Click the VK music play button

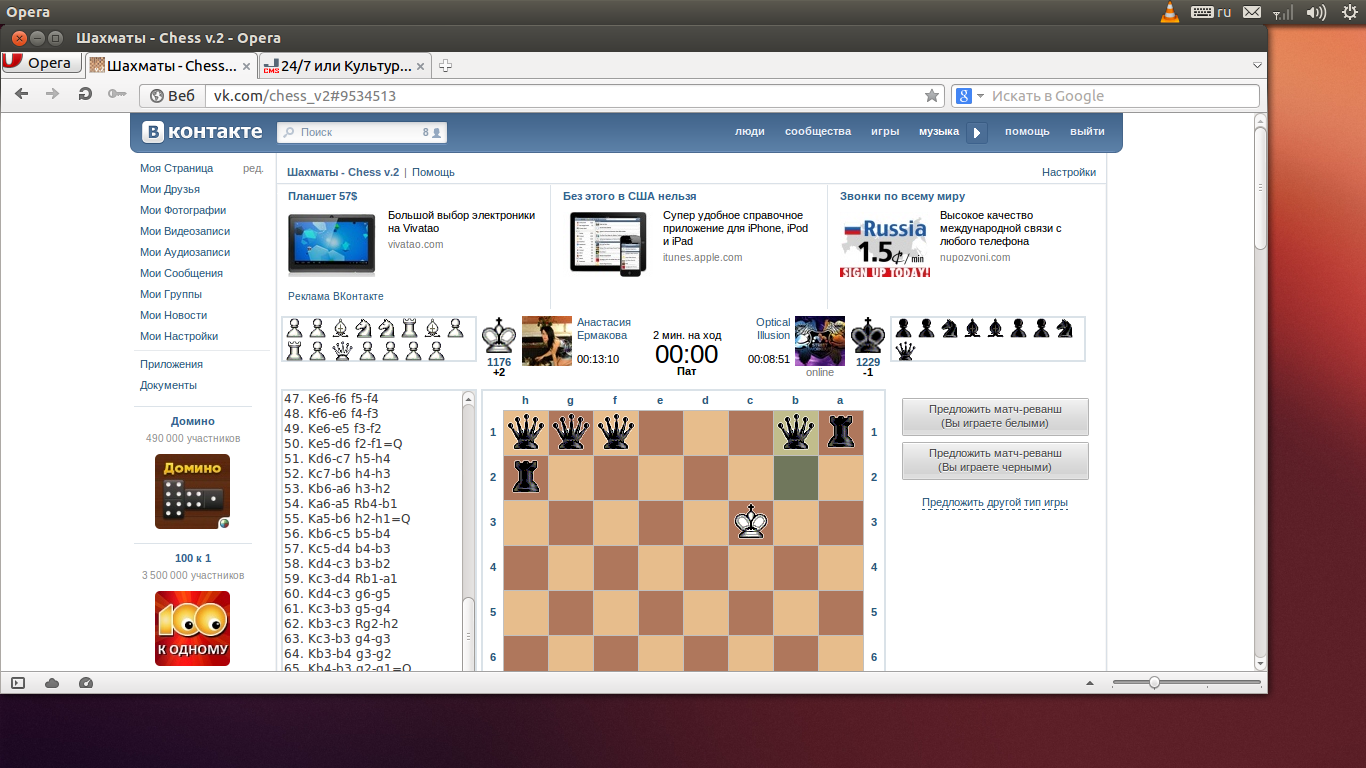click(x=977, y=133)
